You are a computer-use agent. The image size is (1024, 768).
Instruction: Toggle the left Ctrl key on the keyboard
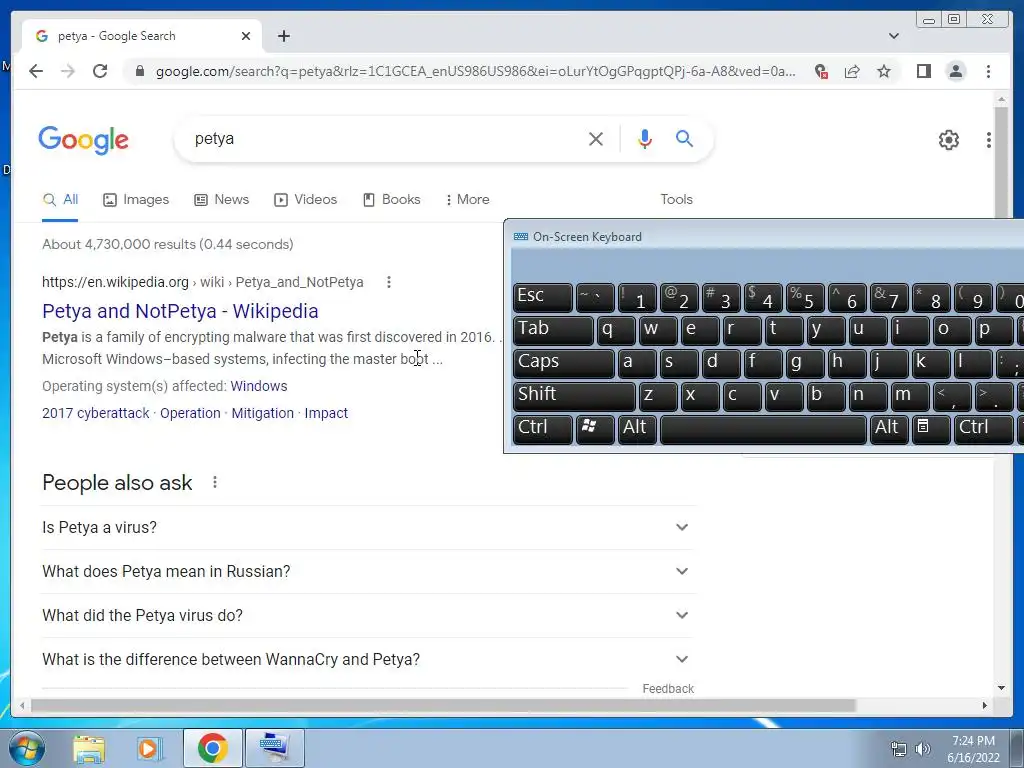[543, 428]
